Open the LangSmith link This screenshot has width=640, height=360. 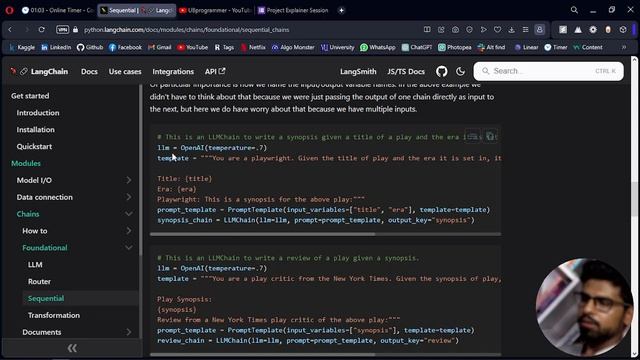pyautogui.click(x=358, y=71)
